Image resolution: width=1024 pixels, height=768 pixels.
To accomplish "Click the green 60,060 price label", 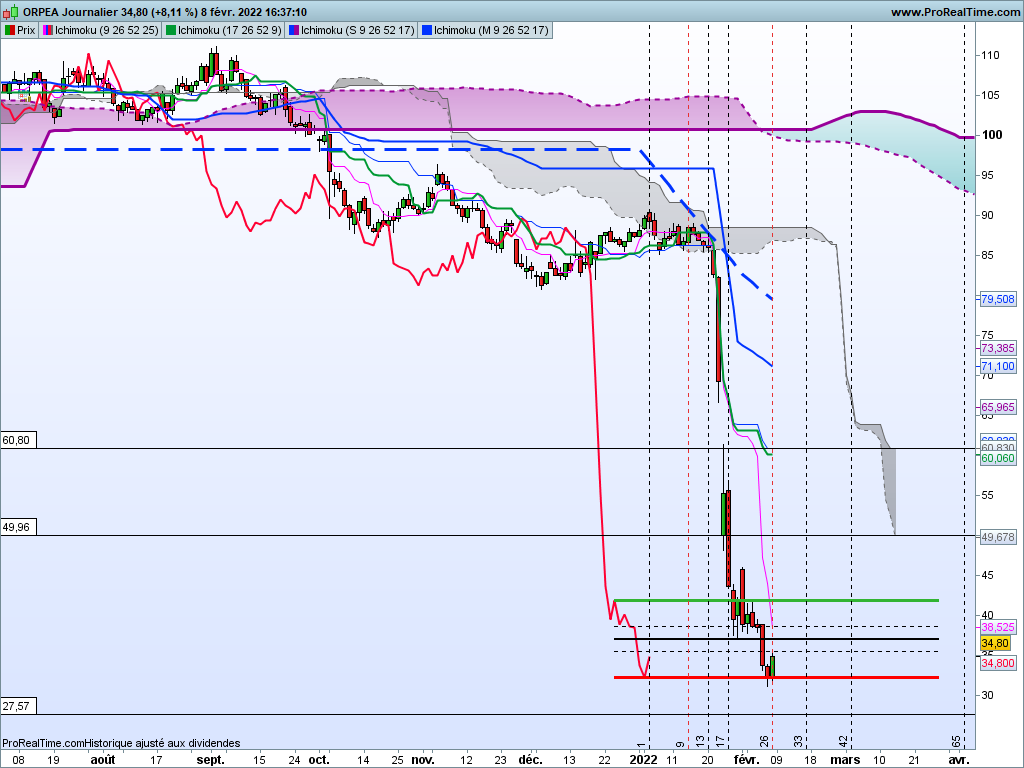I will [x=998, y=458].
